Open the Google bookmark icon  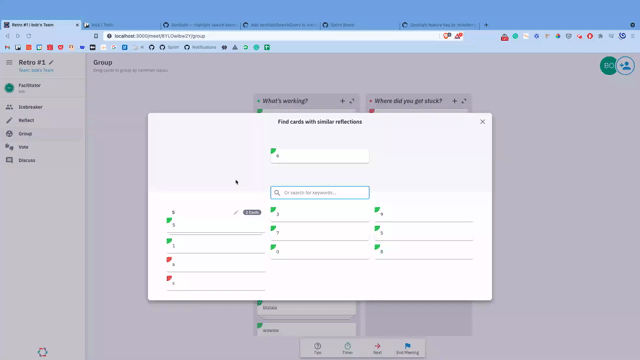[x=114, y=47]
